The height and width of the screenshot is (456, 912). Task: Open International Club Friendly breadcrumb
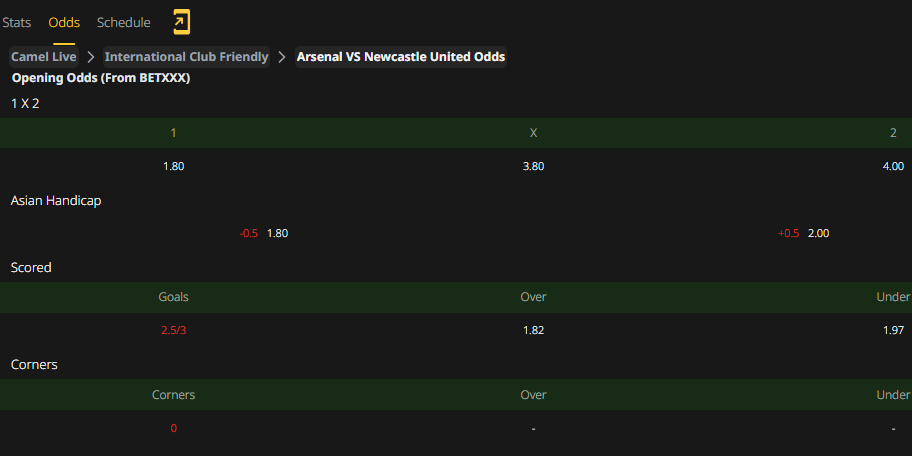186,57
